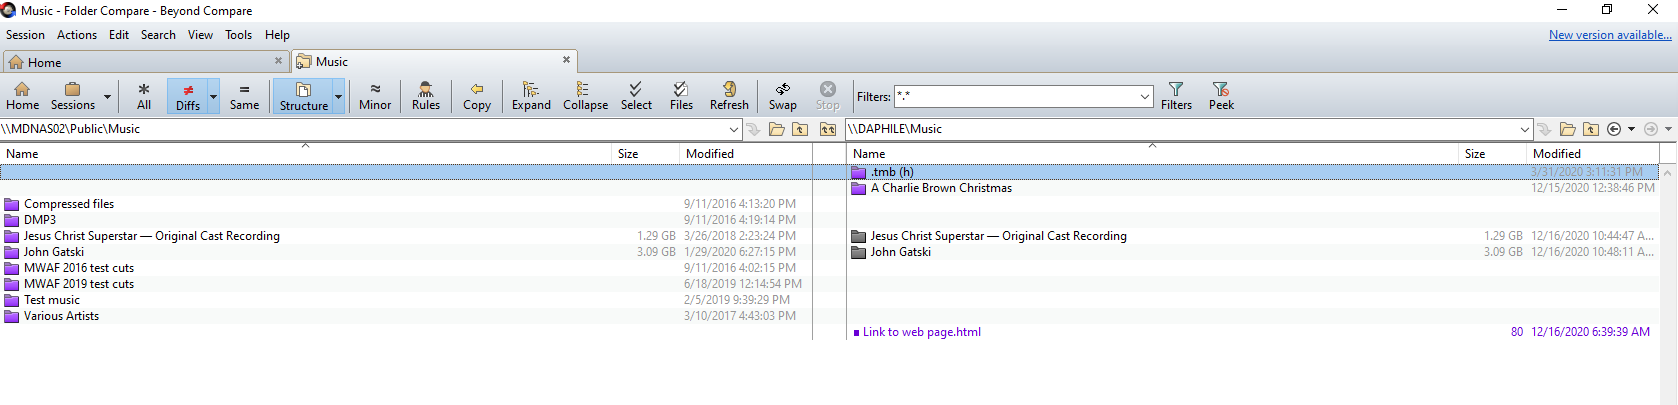Screen dimensions: 1678x405
Task: Open the Structure dropdown arrow
Action: point(338,97)
